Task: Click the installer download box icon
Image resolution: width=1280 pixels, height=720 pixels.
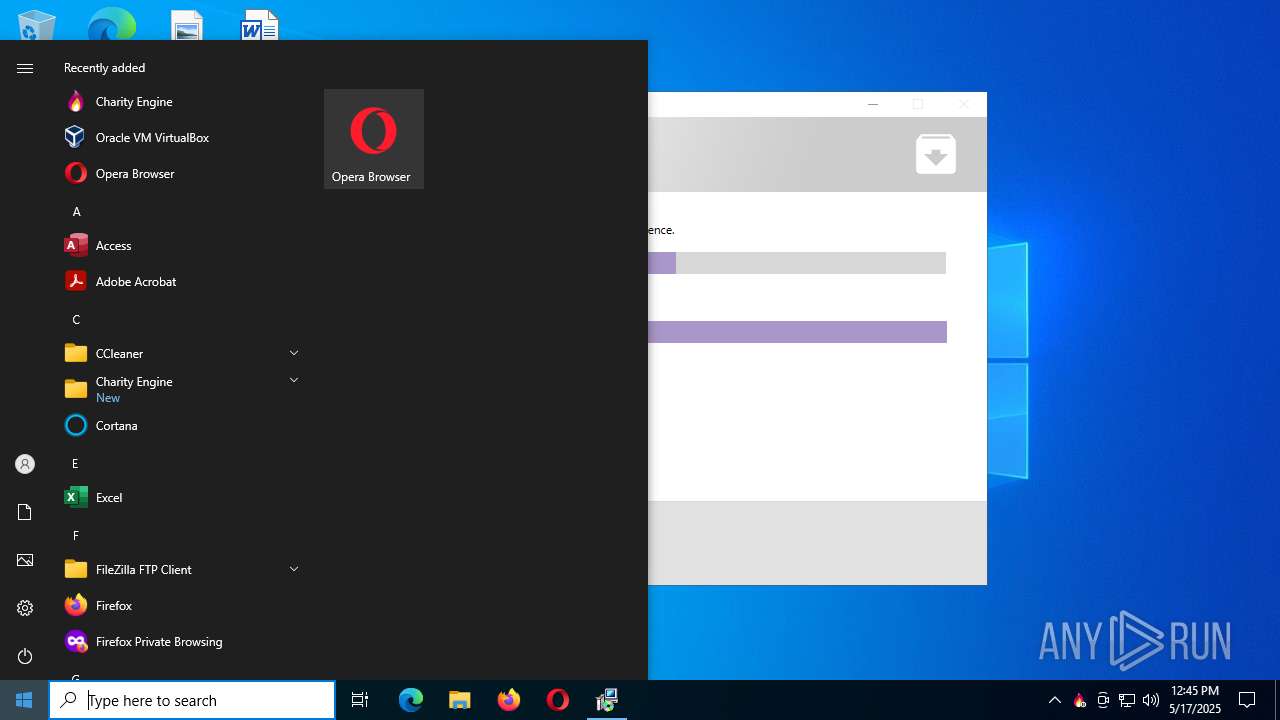Action: coord(936,154)
